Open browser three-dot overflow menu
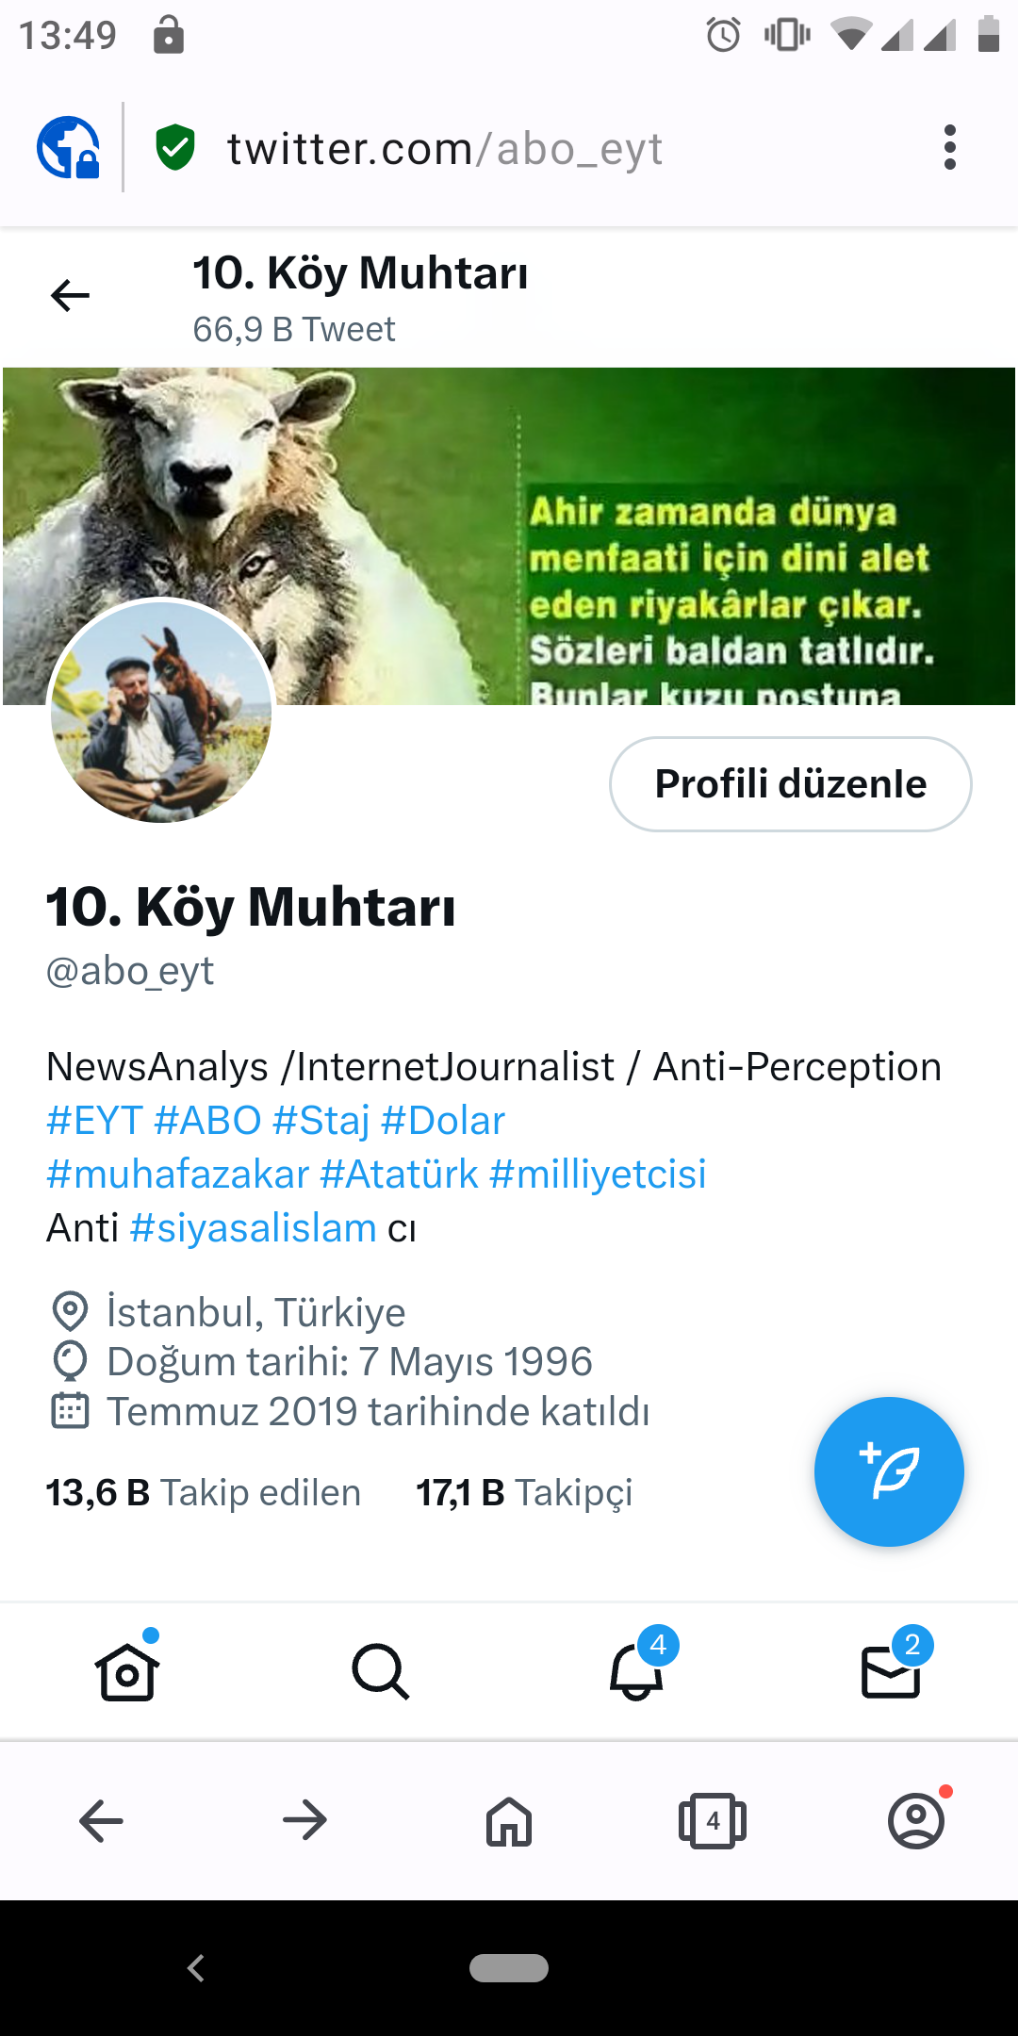This screenshot has height=2036, width=1018. click(950, 148)
